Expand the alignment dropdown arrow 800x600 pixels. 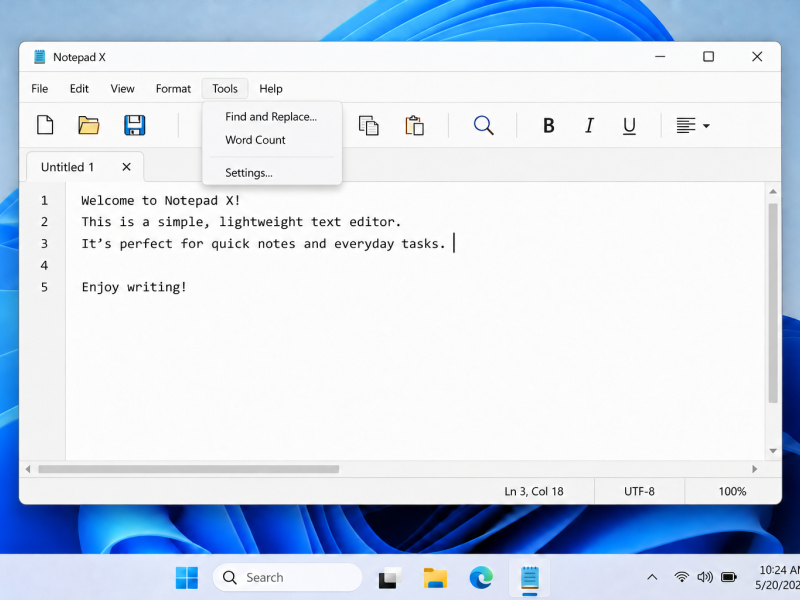click(706, 126)
